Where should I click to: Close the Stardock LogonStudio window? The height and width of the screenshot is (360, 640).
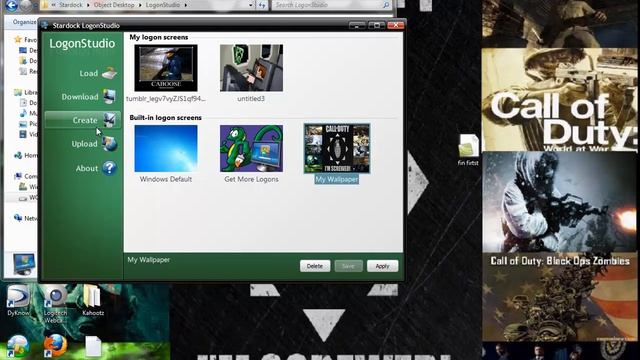396,25
